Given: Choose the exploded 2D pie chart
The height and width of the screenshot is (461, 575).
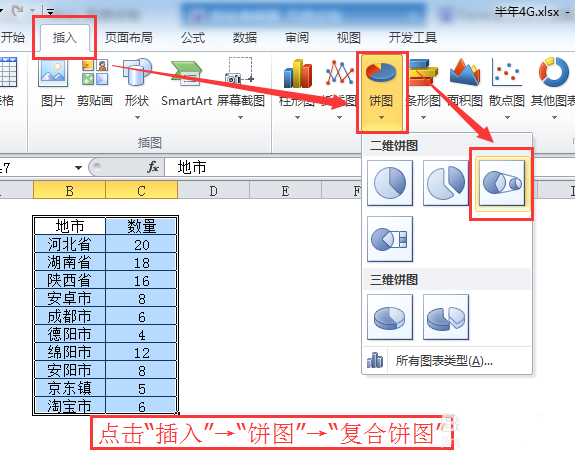Looking at the screenshot, I should (x=446, y=183).
